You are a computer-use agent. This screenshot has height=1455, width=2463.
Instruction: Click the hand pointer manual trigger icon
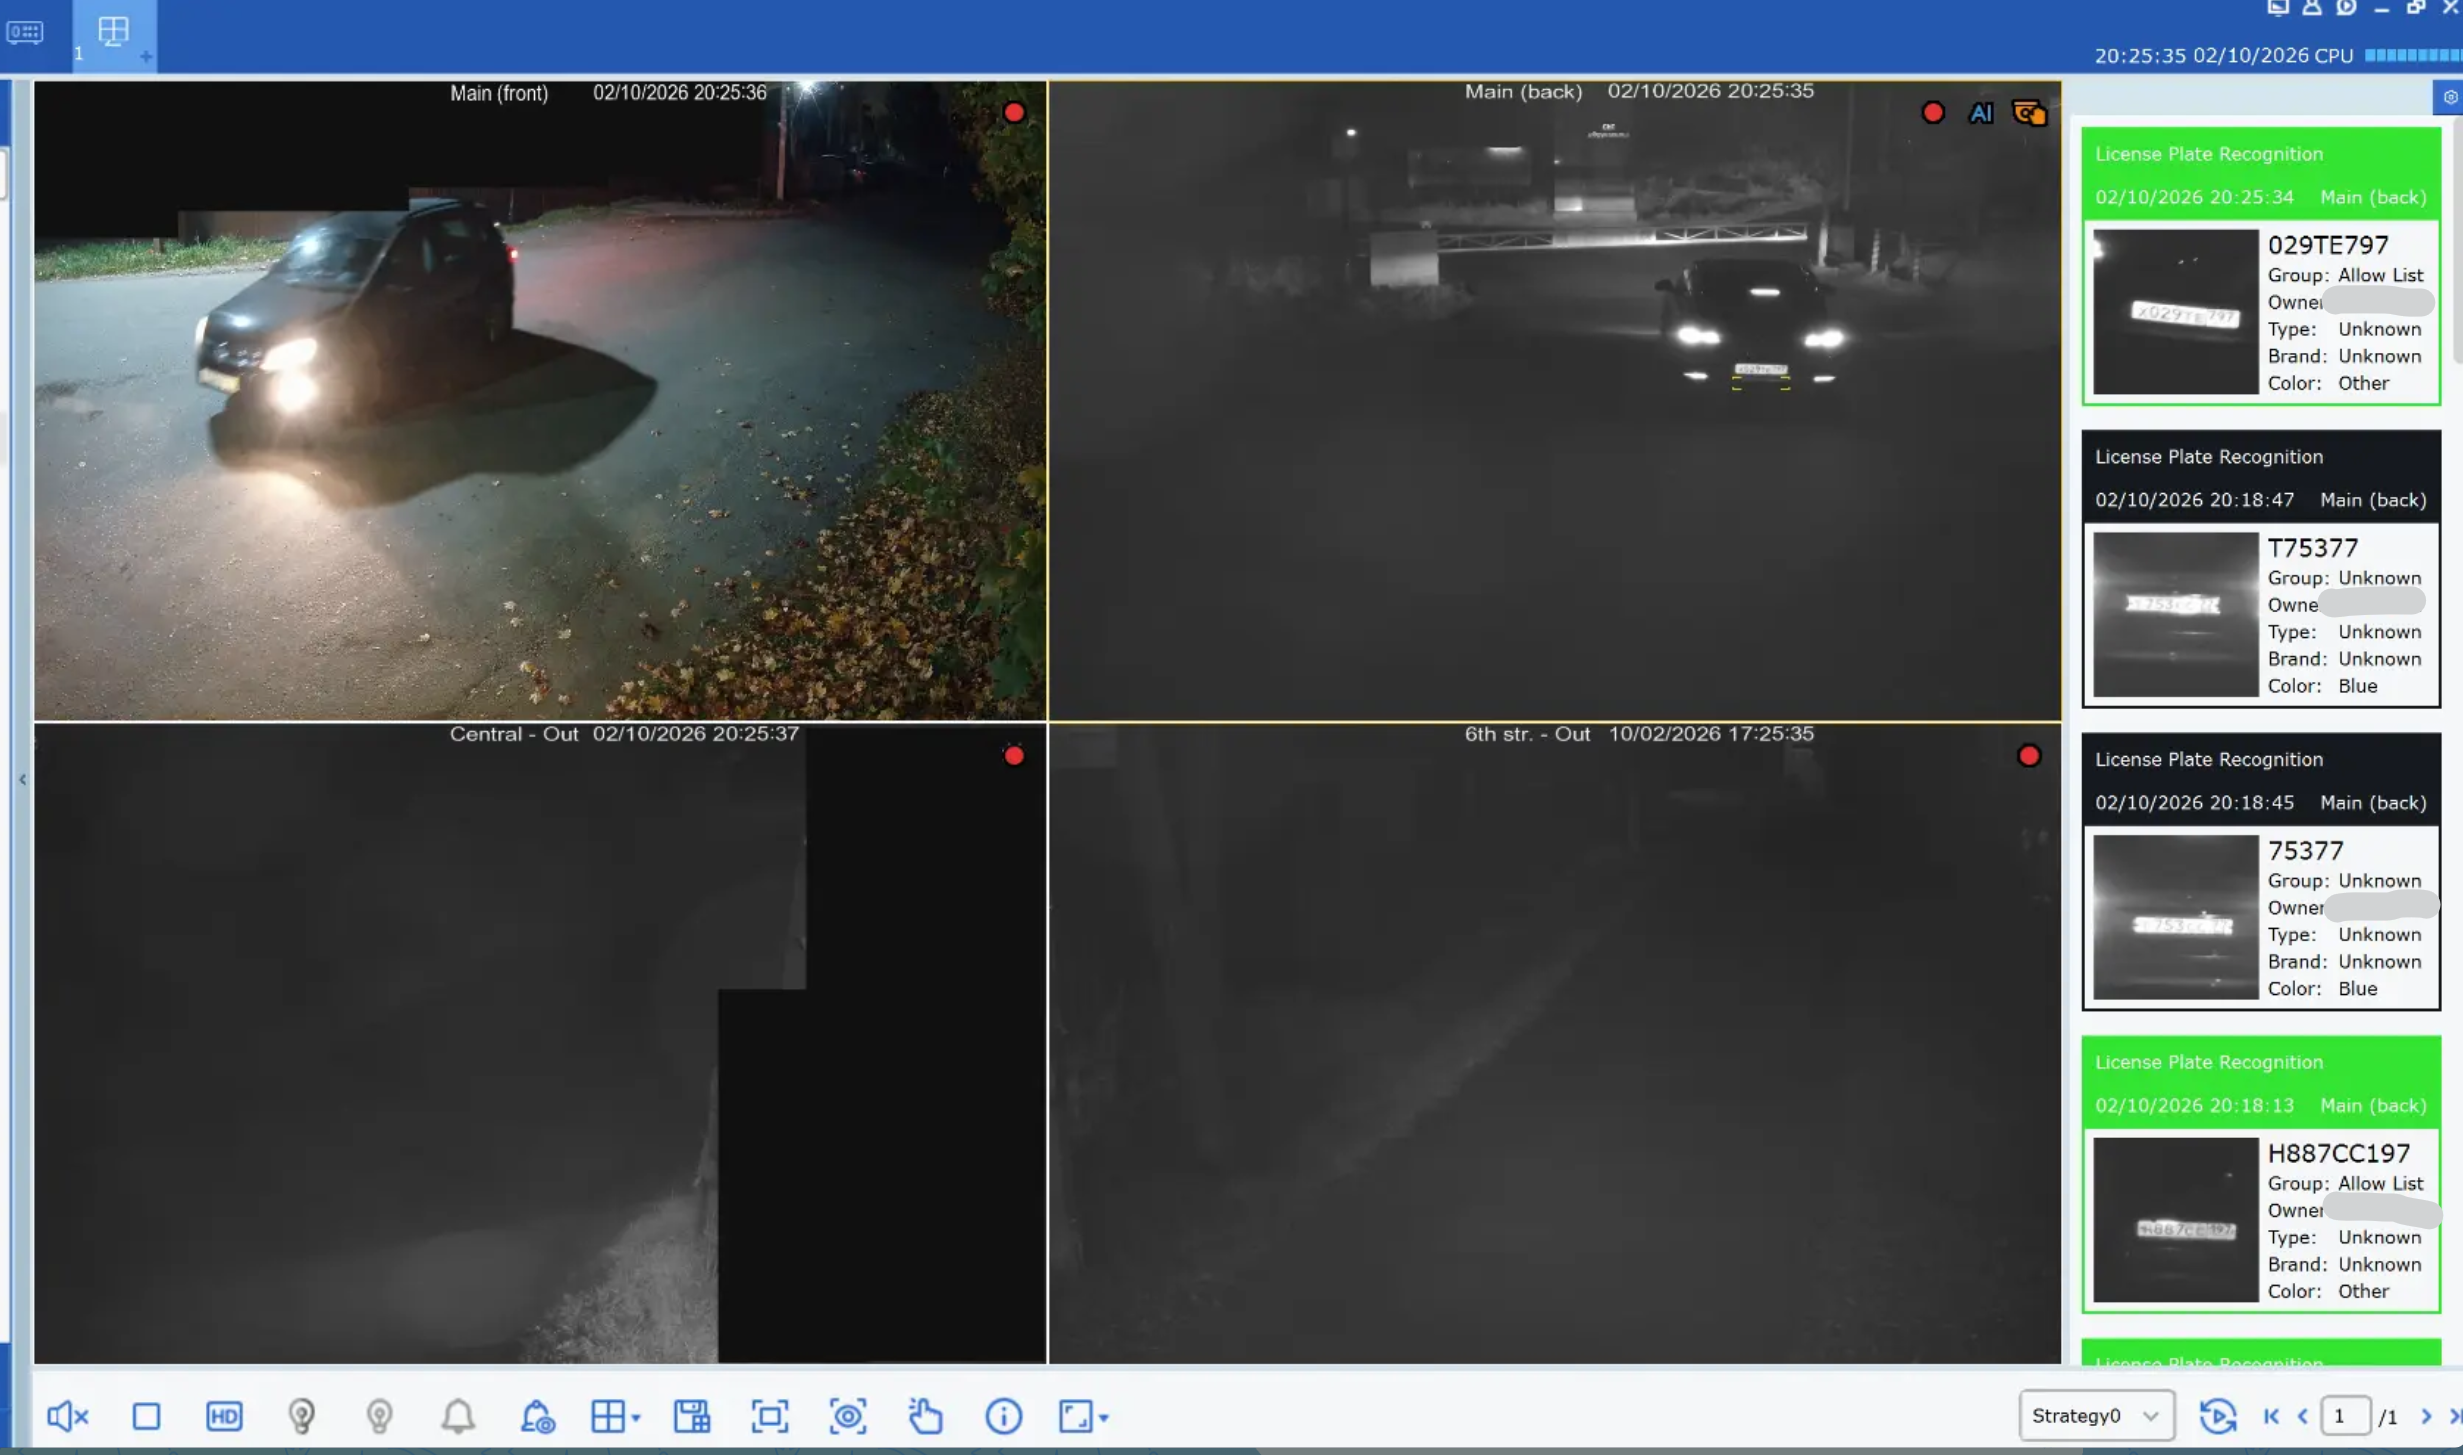click(x=925, y=1416)
